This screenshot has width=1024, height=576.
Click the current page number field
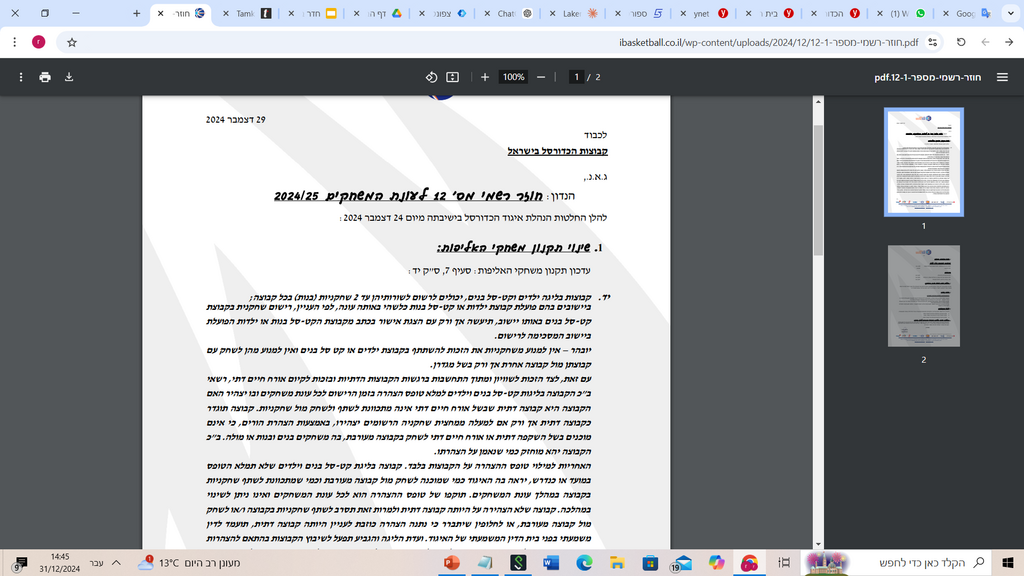pyautogui.click(x=576, y=77)
